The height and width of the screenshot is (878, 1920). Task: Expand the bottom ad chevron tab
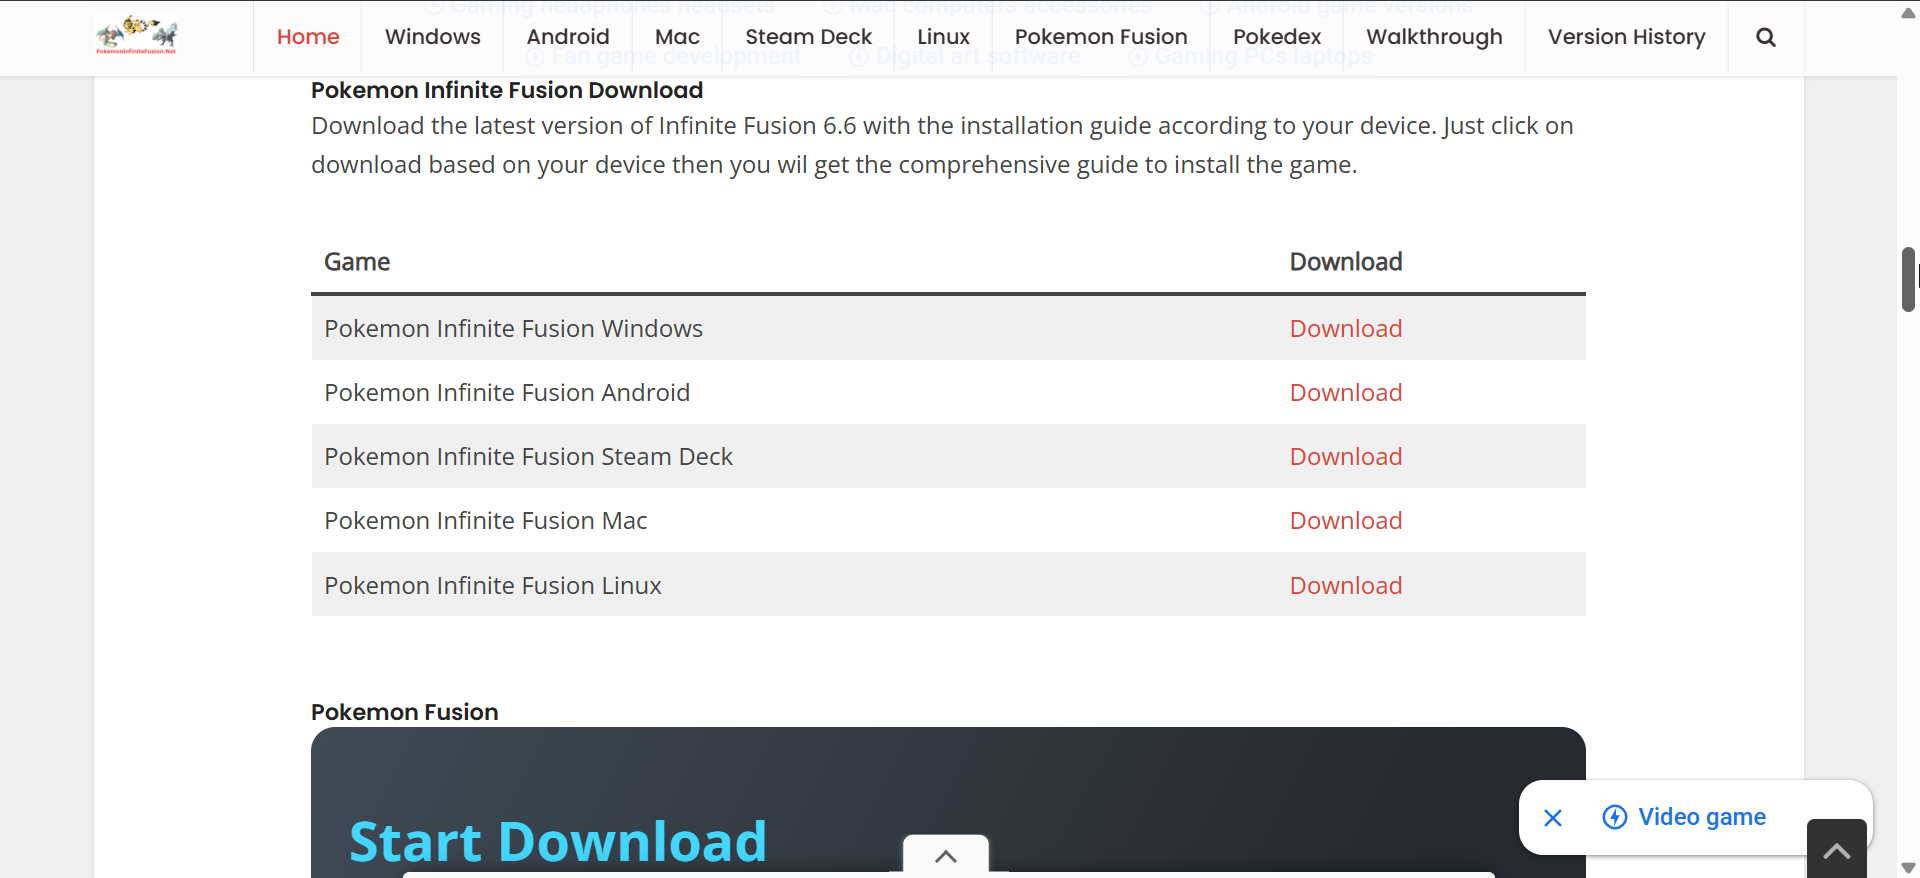(946, 856)
